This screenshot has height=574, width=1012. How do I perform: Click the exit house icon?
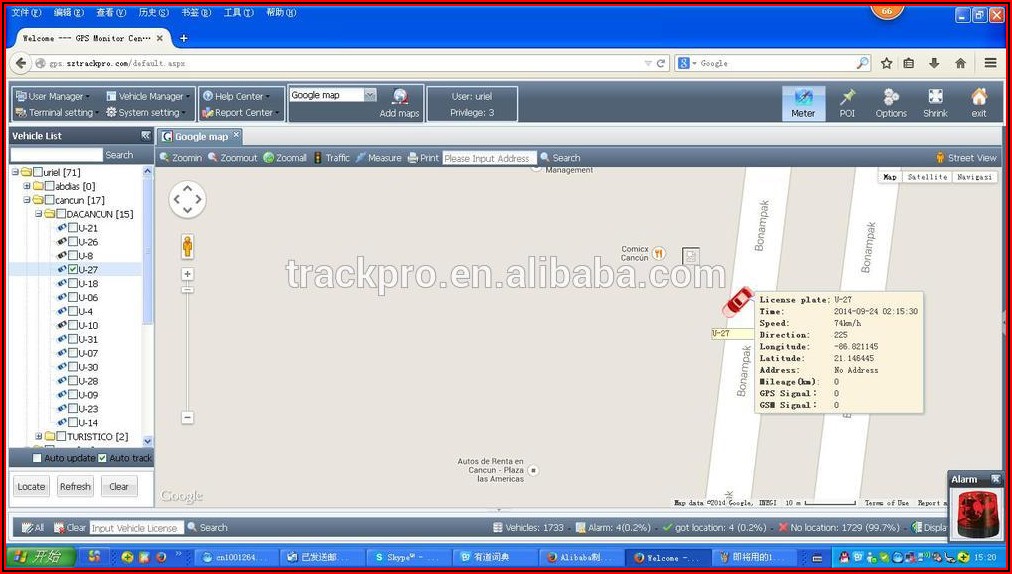[979, 103]
